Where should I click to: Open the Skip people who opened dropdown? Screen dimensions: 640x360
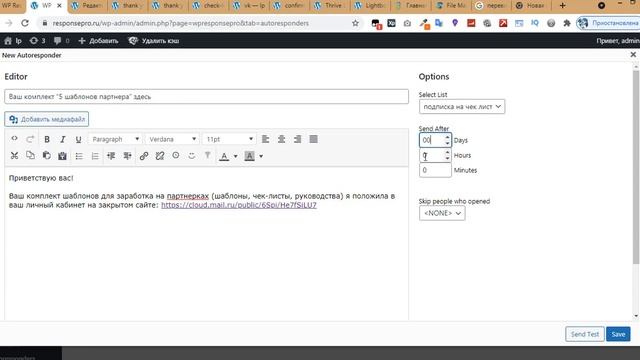pyautogui.click(x=442, y=213)
